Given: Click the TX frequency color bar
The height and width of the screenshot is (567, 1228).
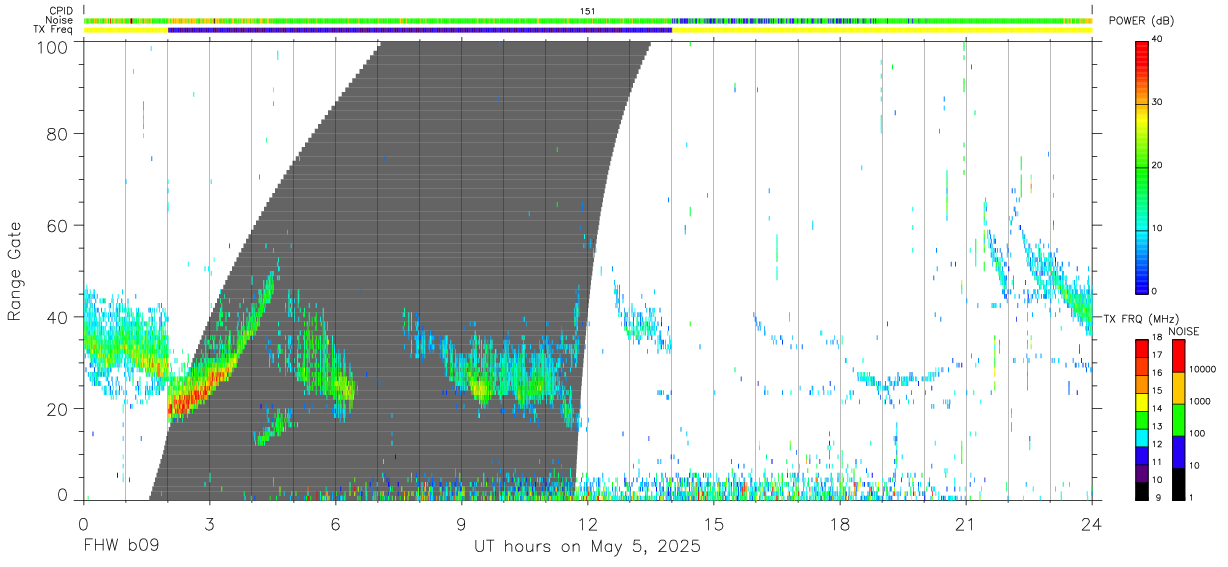Looking at the screenshot, I should [x=1143, y=419].
